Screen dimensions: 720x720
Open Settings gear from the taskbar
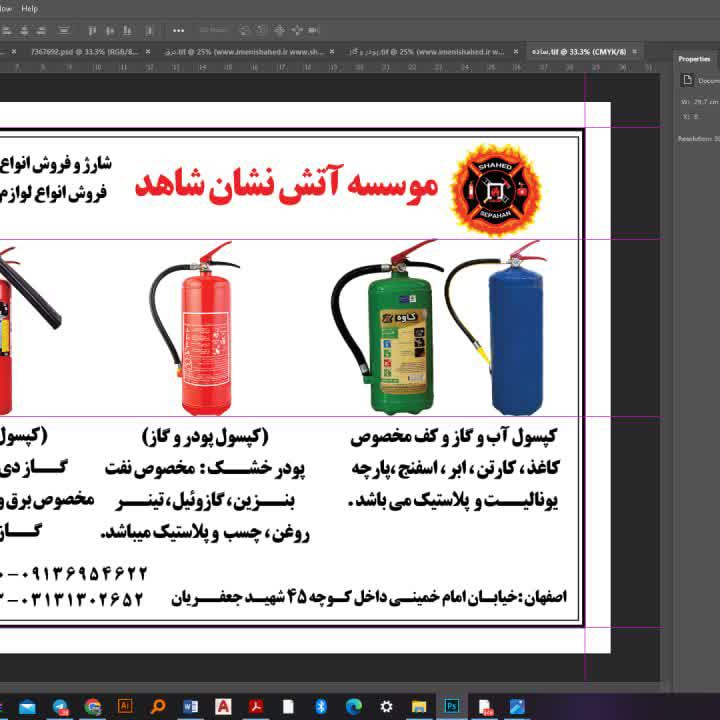(386, 706)
